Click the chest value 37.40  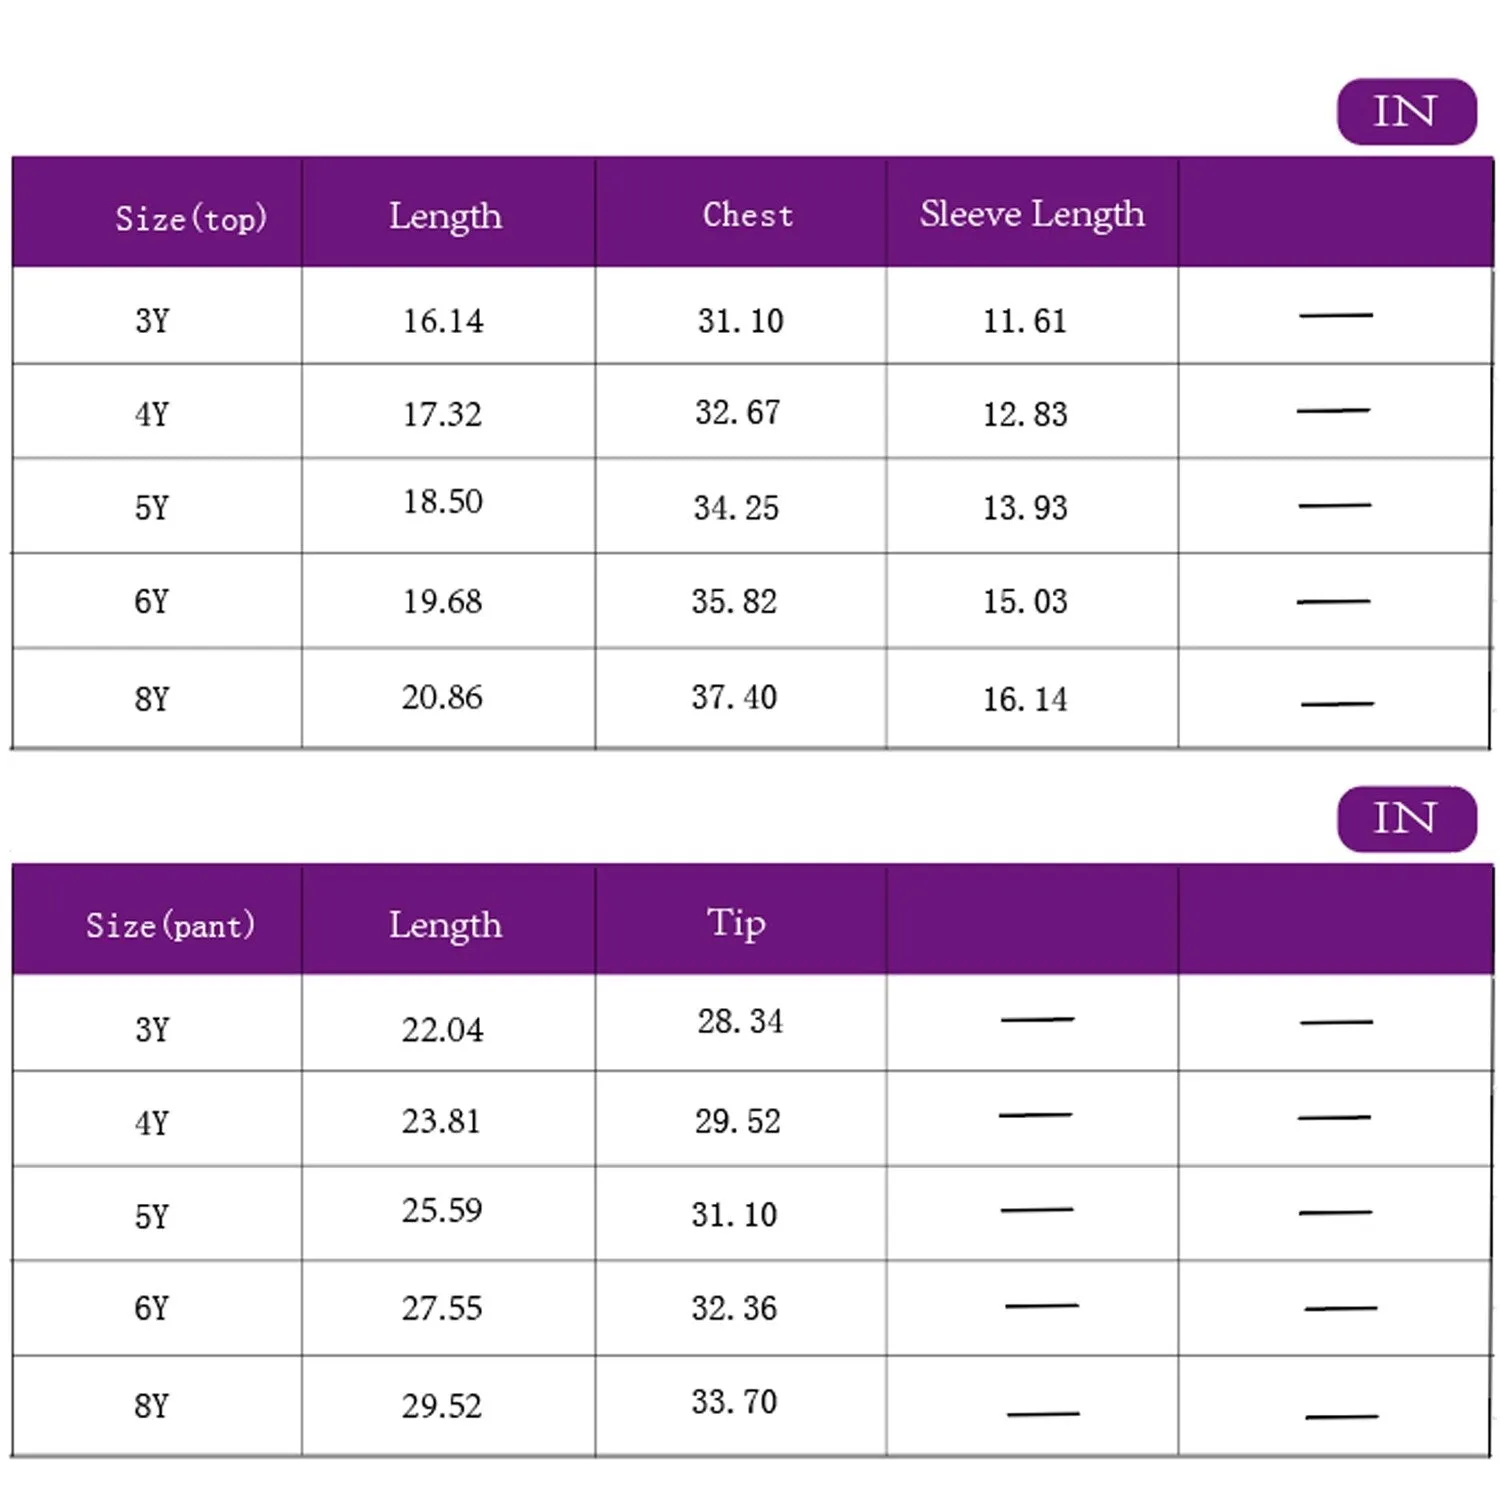tap(734, 697)
